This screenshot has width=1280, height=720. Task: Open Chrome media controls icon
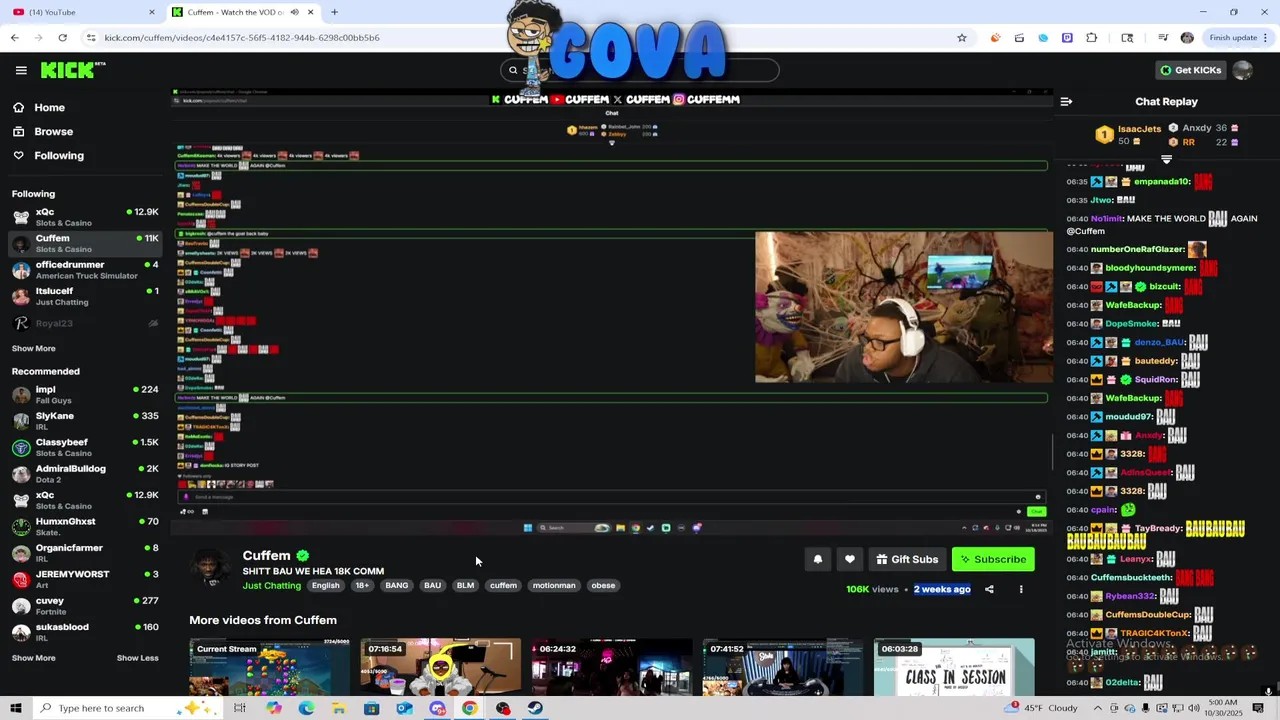click(x=1163, y=38)
